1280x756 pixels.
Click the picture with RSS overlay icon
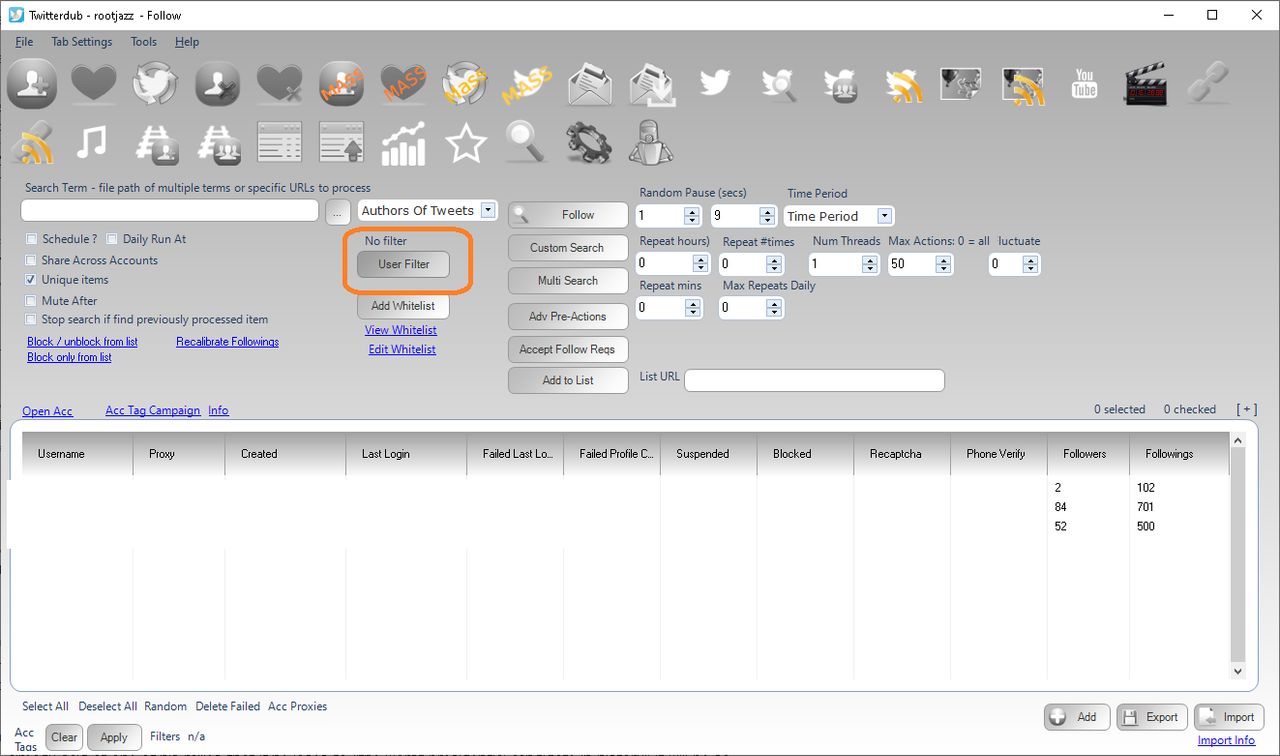[1022, 86]
